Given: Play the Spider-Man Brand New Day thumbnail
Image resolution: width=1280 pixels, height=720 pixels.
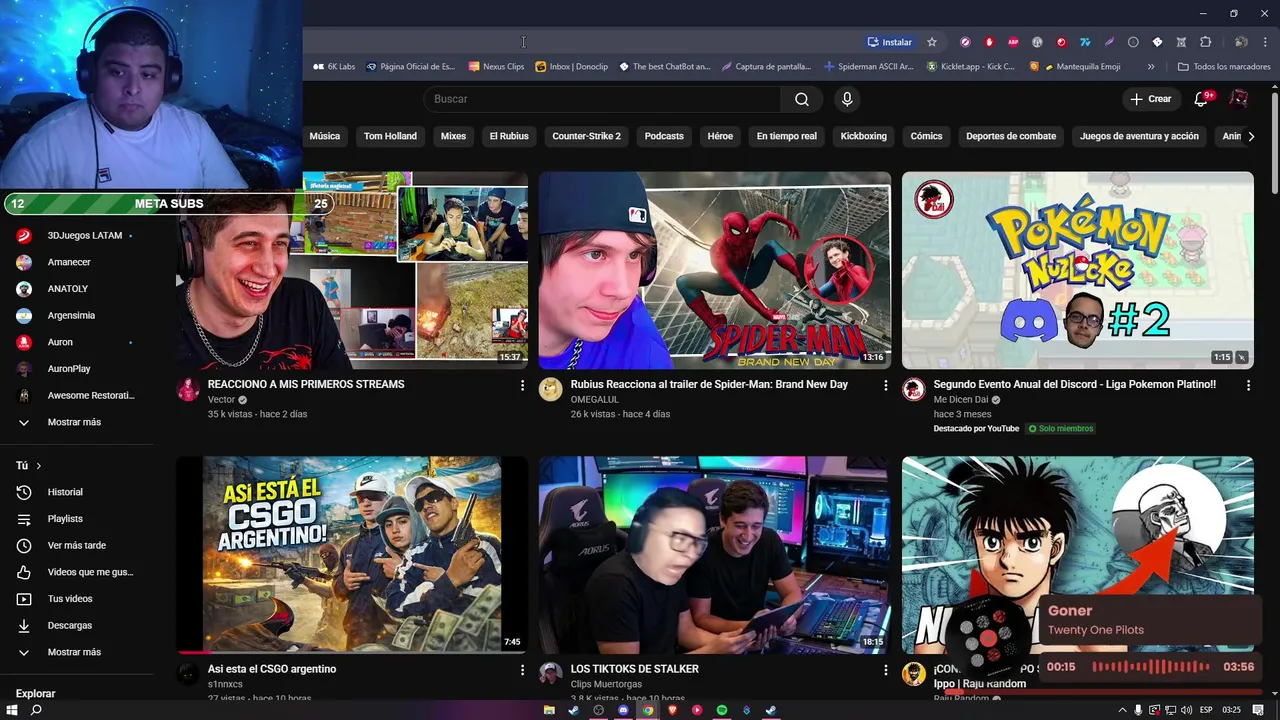Looking at the screenshot, I should (714, 270).
